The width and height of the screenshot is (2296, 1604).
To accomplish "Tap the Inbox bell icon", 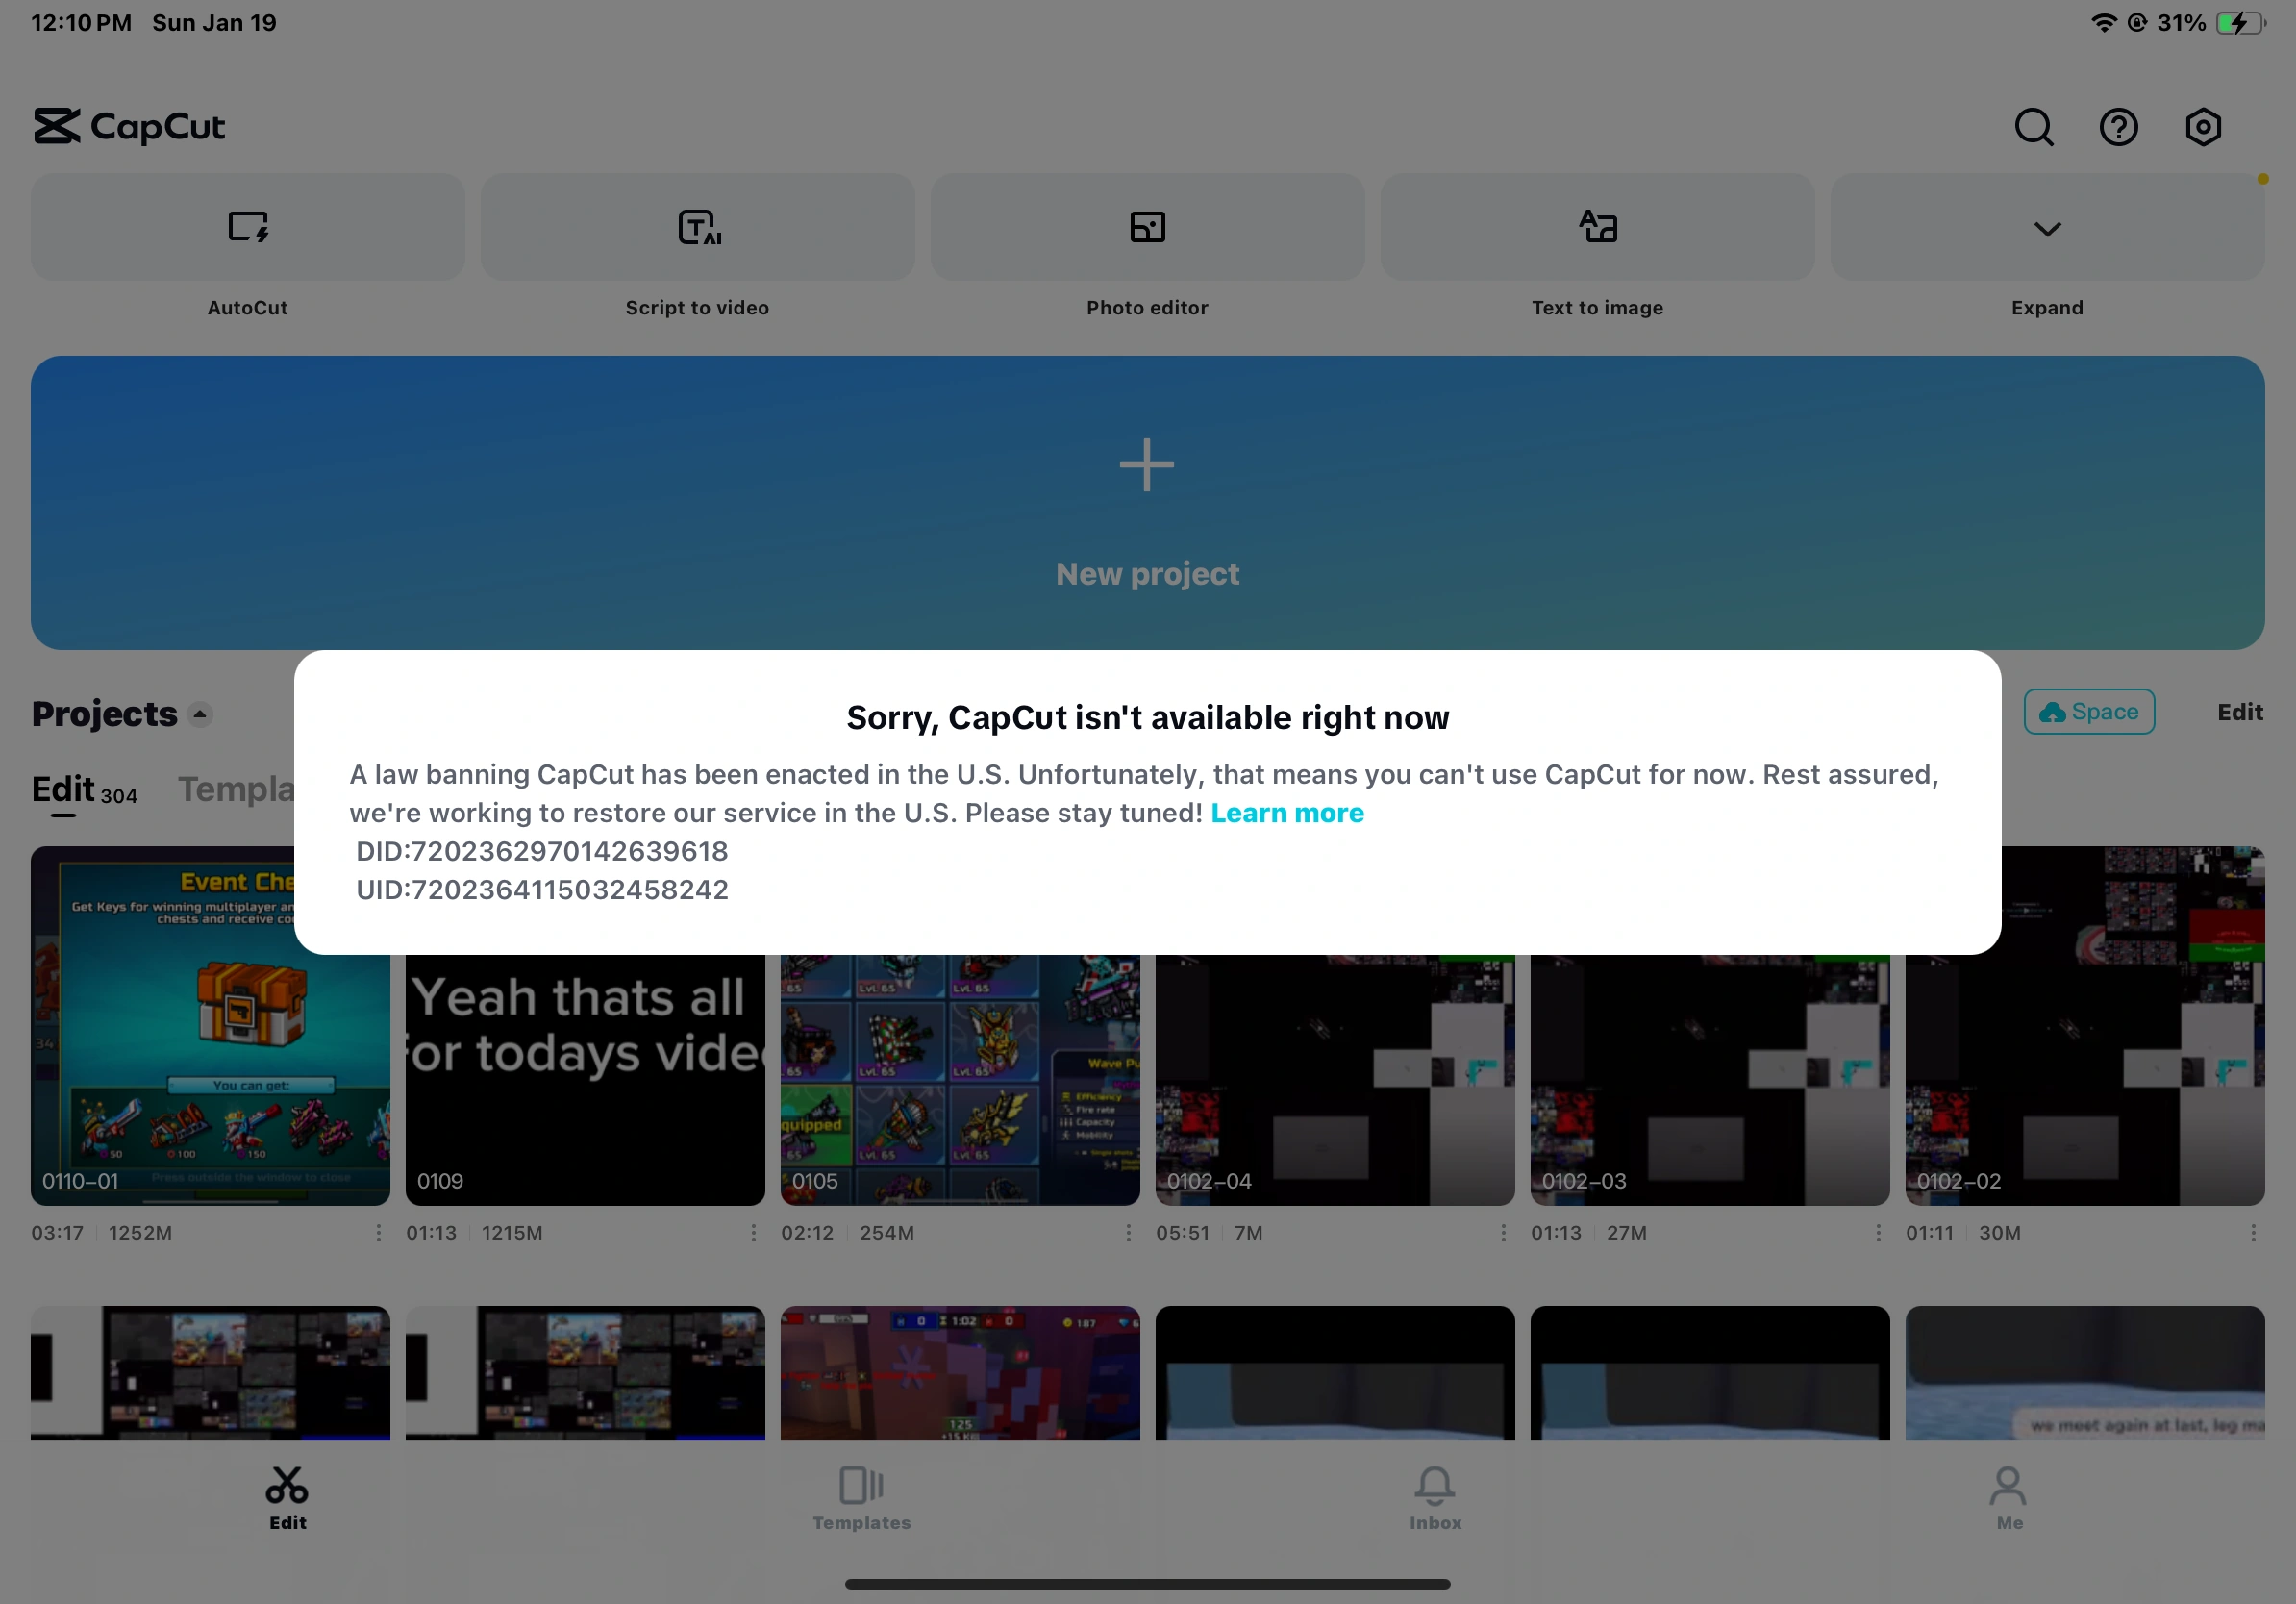I will (1435, 1496).
